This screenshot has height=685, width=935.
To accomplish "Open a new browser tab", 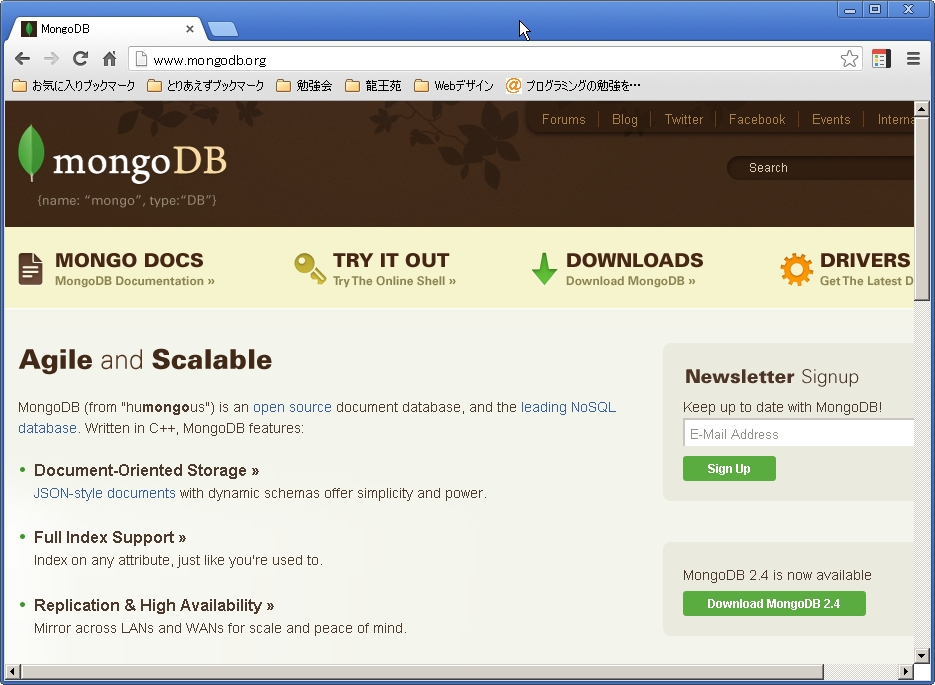I will coord(224,29).
